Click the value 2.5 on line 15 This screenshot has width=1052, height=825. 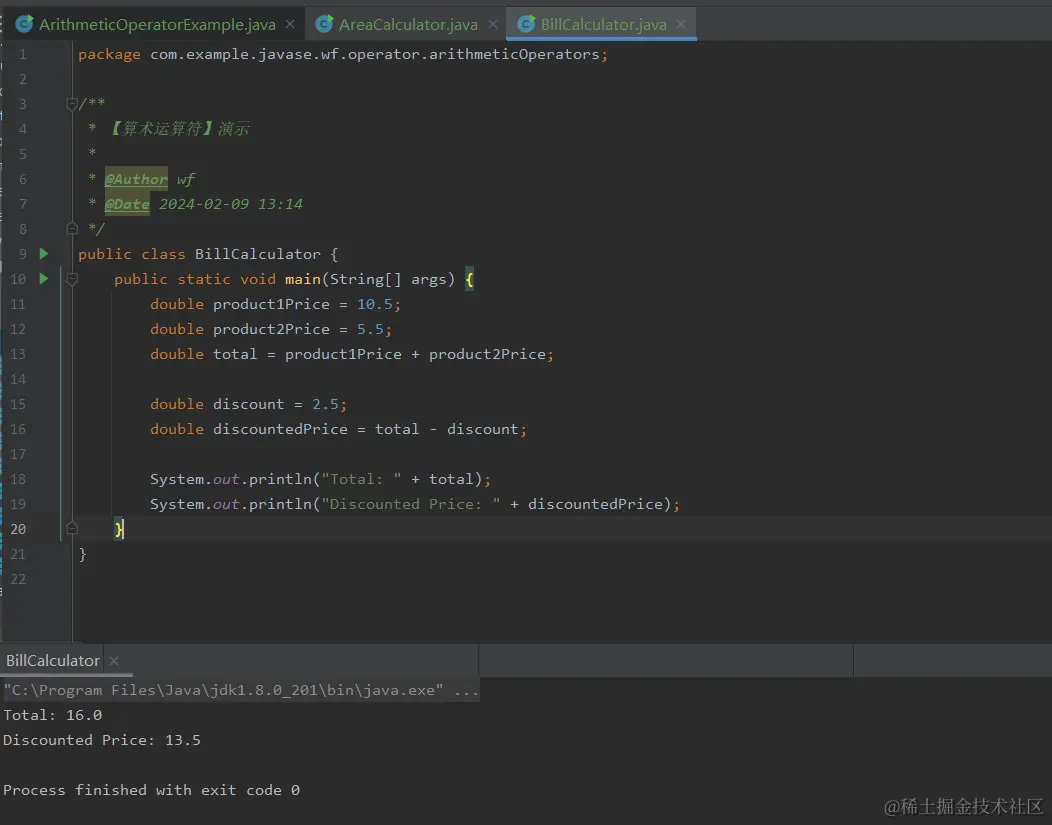pyautogui.click(x=325, y=404)
